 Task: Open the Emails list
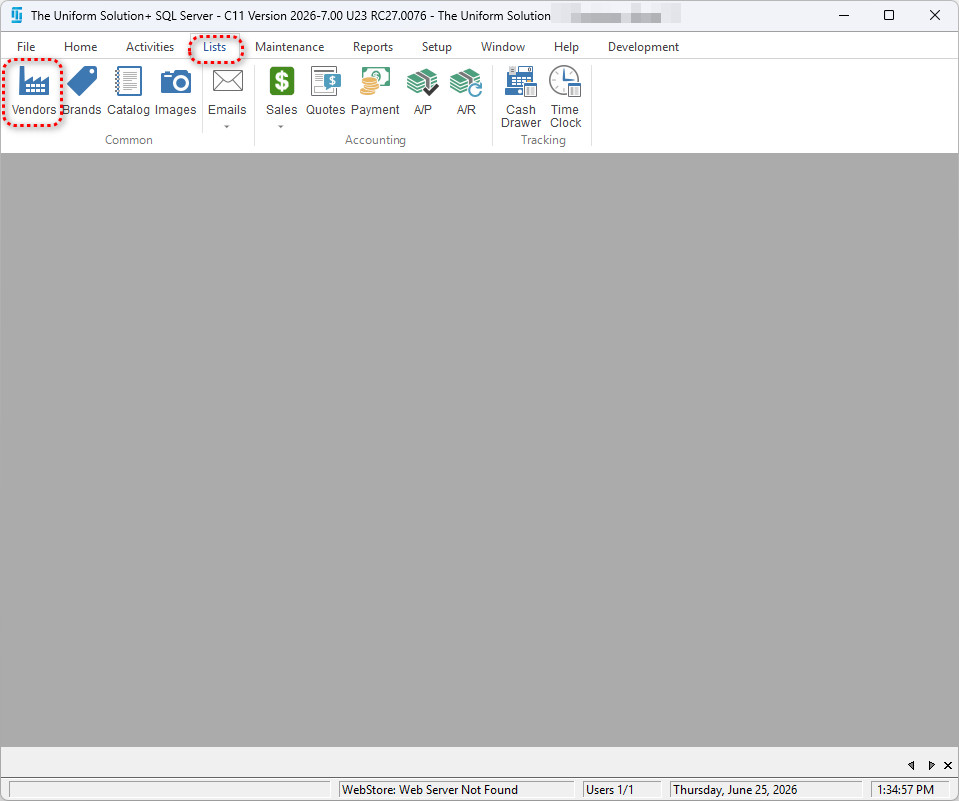(x=227, y=92)
